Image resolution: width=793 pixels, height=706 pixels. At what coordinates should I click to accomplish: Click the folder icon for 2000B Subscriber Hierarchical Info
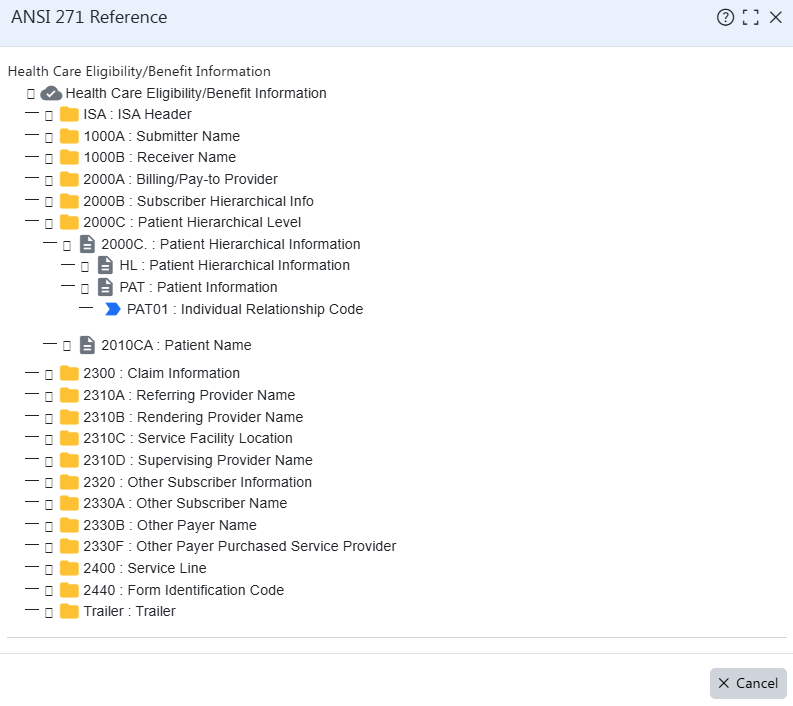pos(69,201)
